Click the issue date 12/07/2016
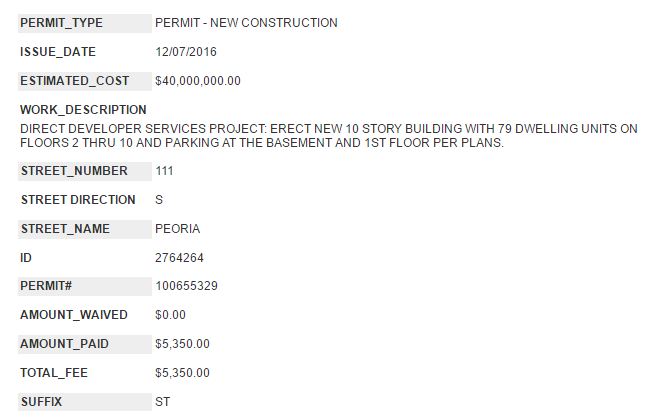The image size is (654, 417). (x=186, y=51)
